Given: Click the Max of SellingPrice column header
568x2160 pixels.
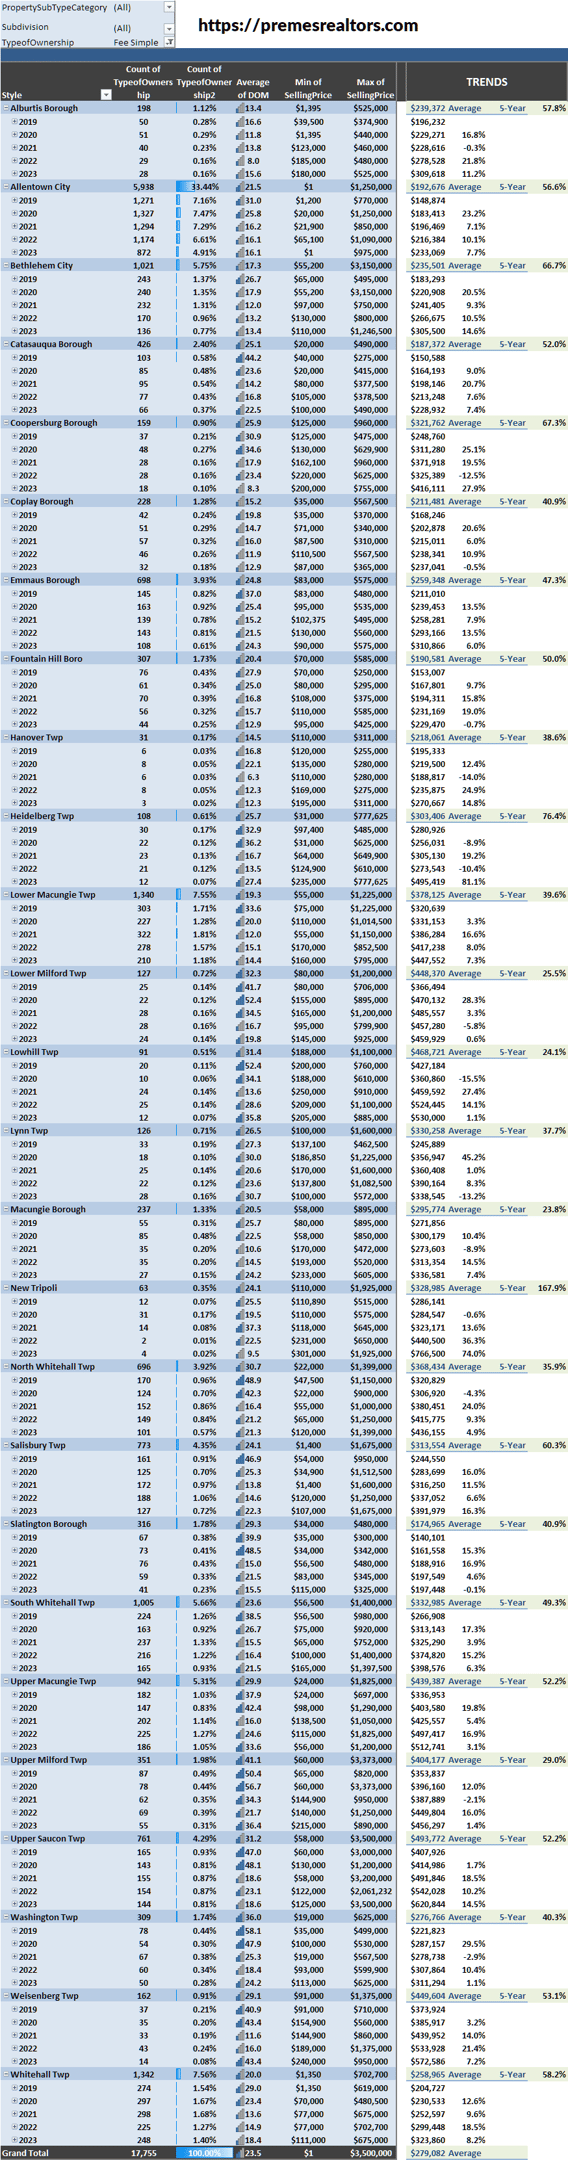Looking at the screenshot, I should (x=370, y=89).
